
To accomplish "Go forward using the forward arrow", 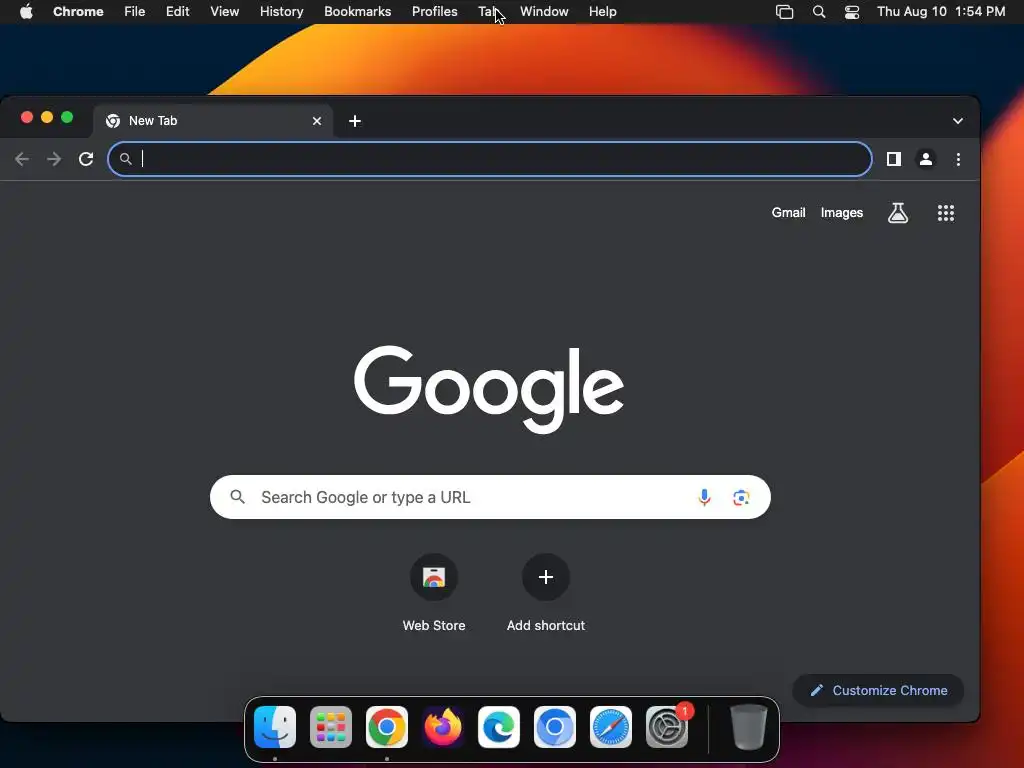I will 54,159.
